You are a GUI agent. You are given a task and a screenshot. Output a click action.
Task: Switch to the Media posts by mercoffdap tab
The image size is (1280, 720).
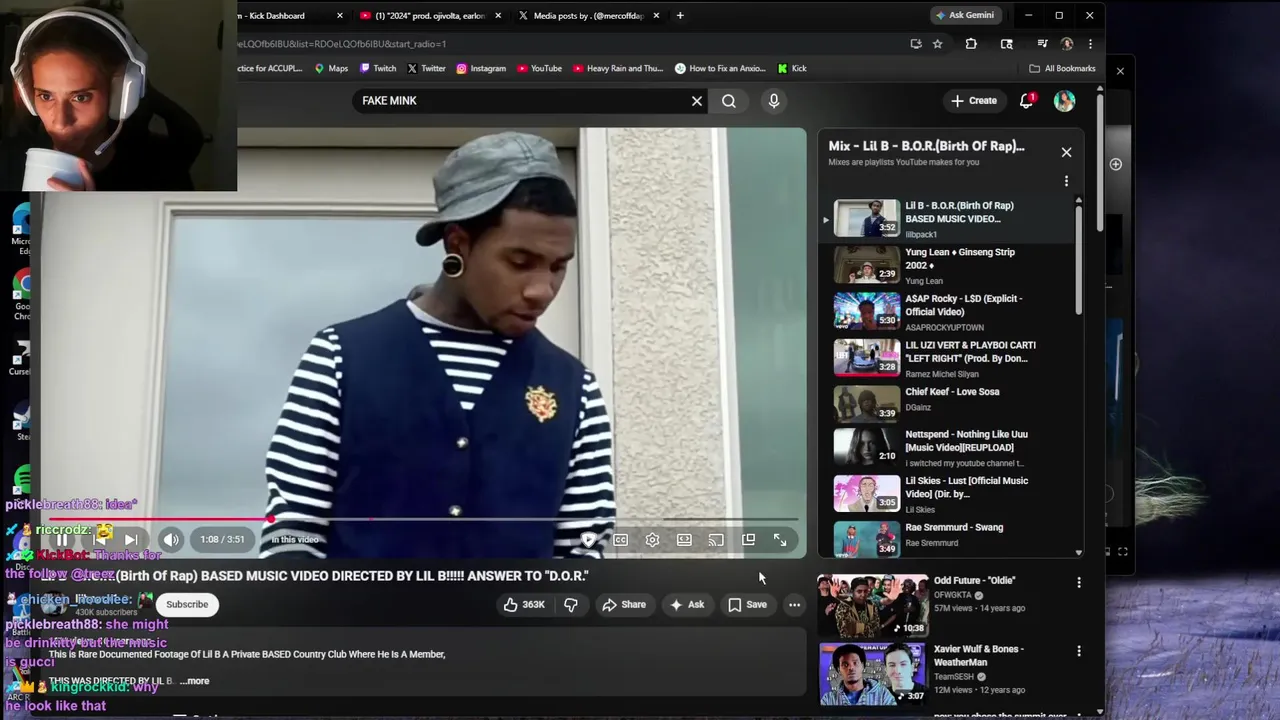click(590, 15)
